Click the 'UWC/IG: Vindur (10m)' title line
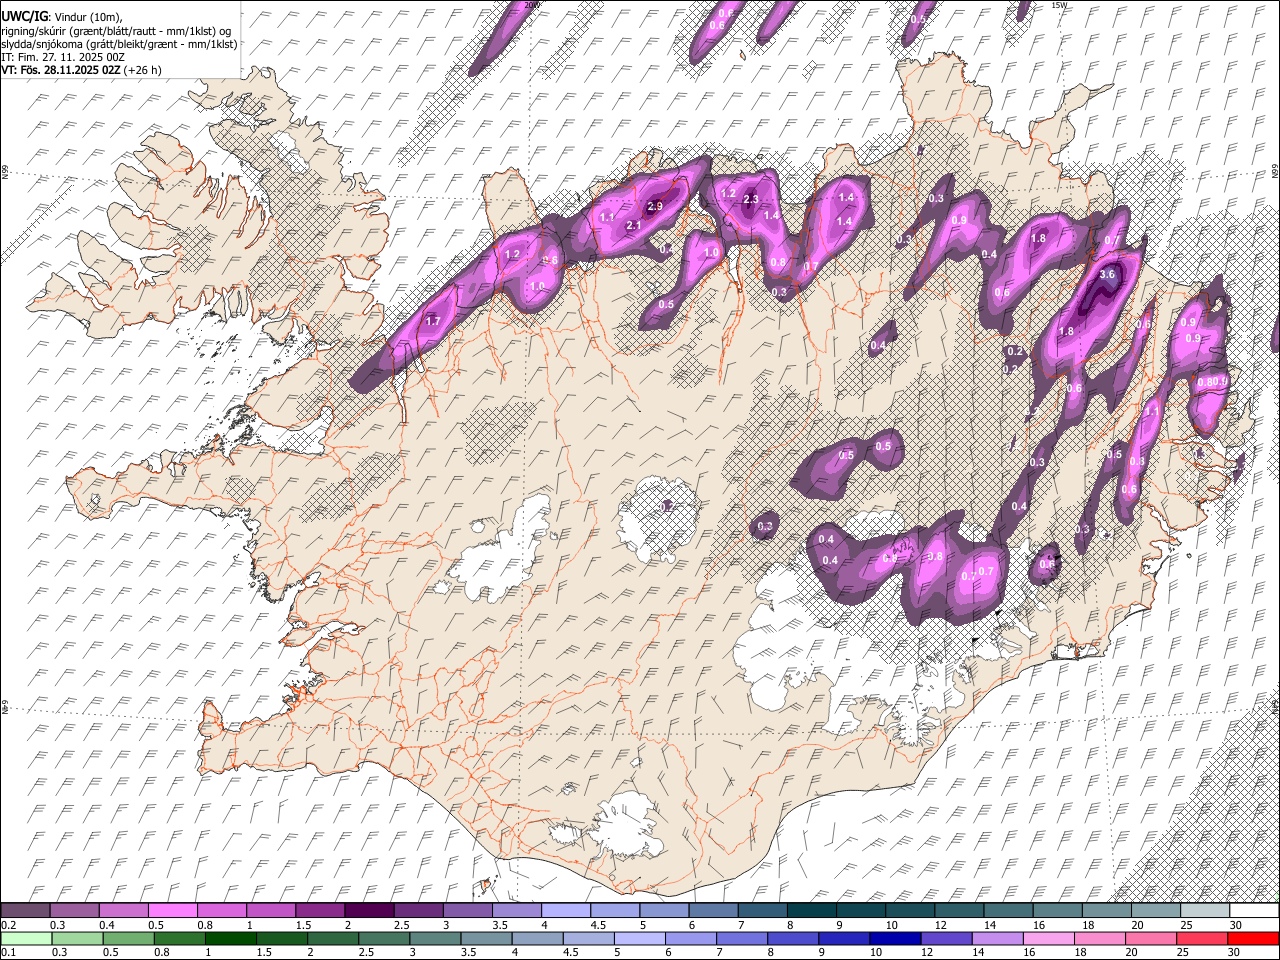Screen dimensions: 1280x960 [61, 17]
